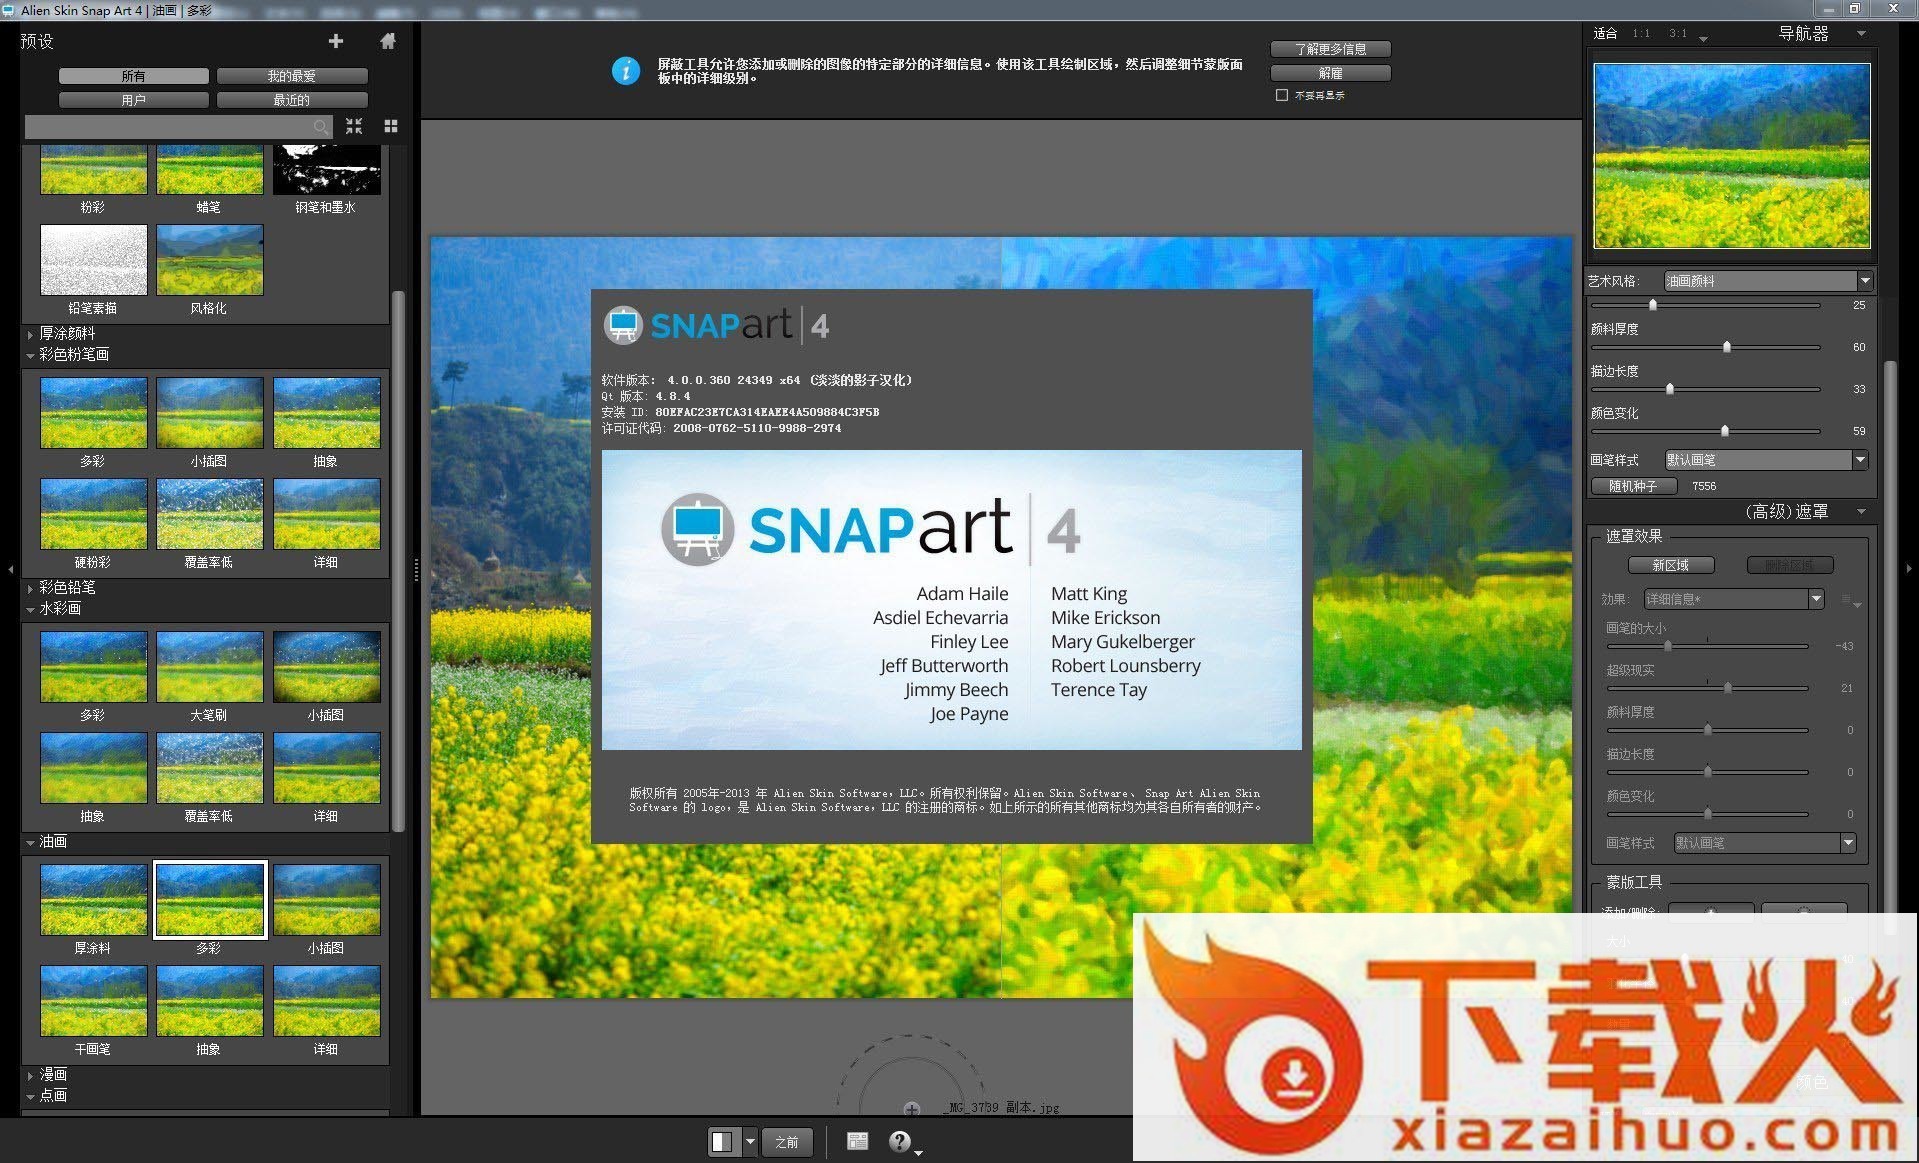Expand the 彩色铅笔 preset group
The height and width of the screenshot is (1163, 1919).
tap(30, 588)
